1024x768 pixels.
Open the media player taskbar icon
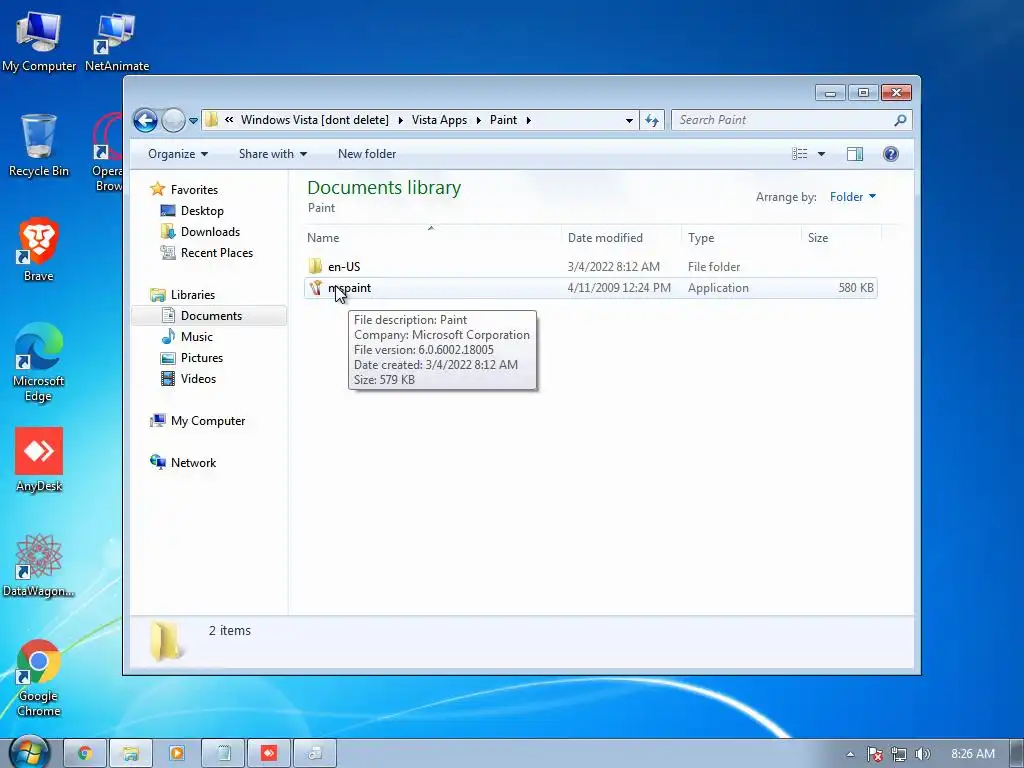176,753
